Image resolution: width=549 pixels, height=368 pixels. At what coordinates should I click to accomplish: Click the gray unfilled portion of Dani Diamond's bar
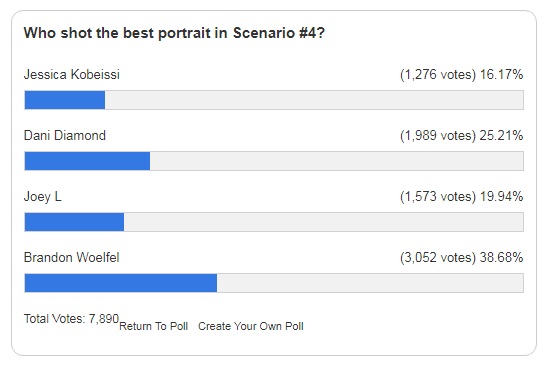pyautogui.click(x=337, y=161)
